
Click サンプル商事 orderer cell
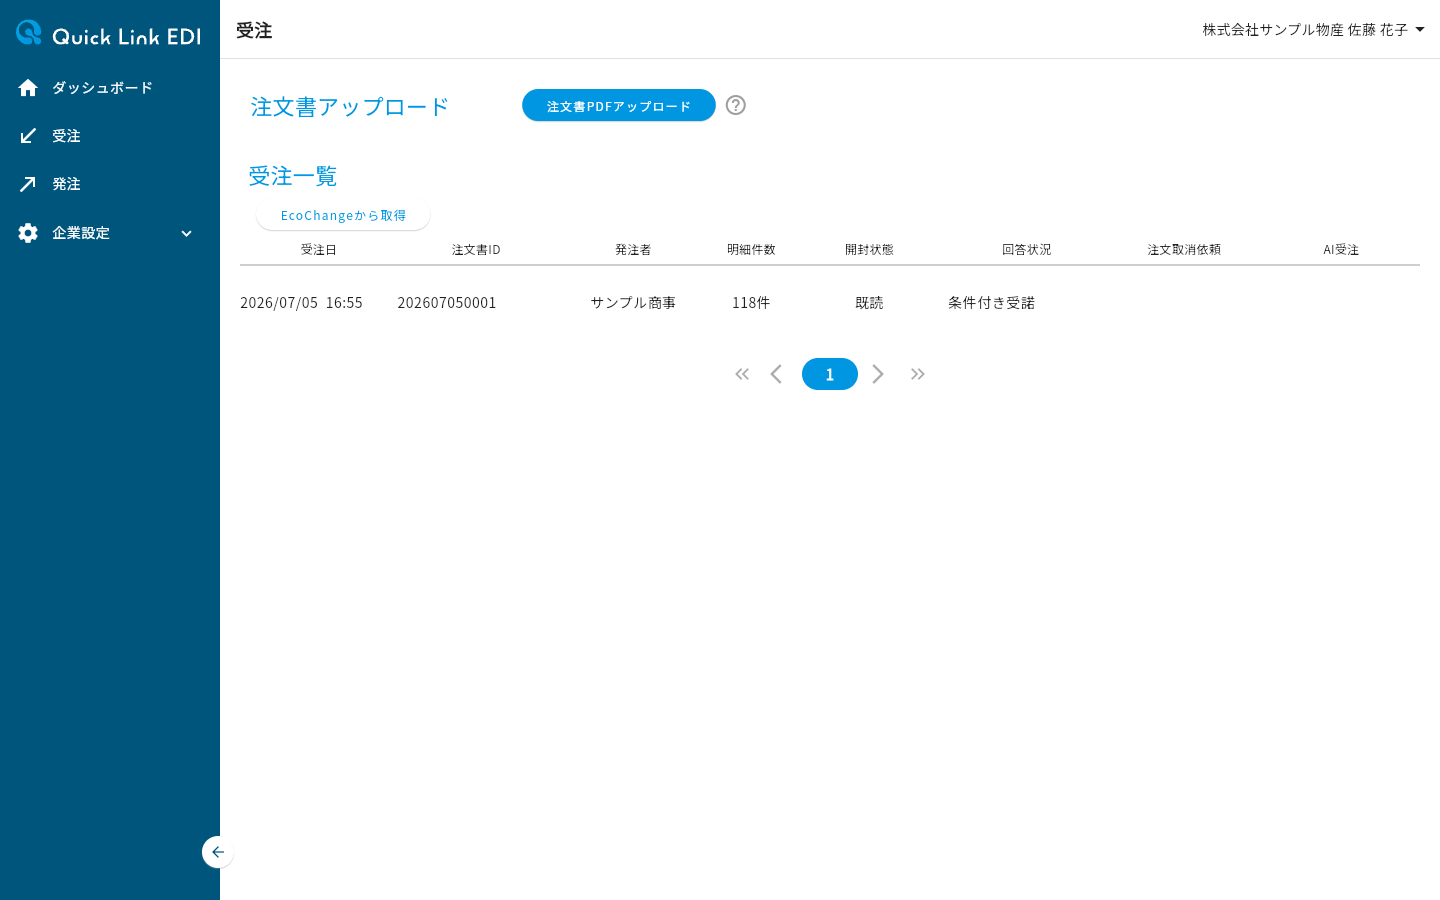[x=633, y=303]
